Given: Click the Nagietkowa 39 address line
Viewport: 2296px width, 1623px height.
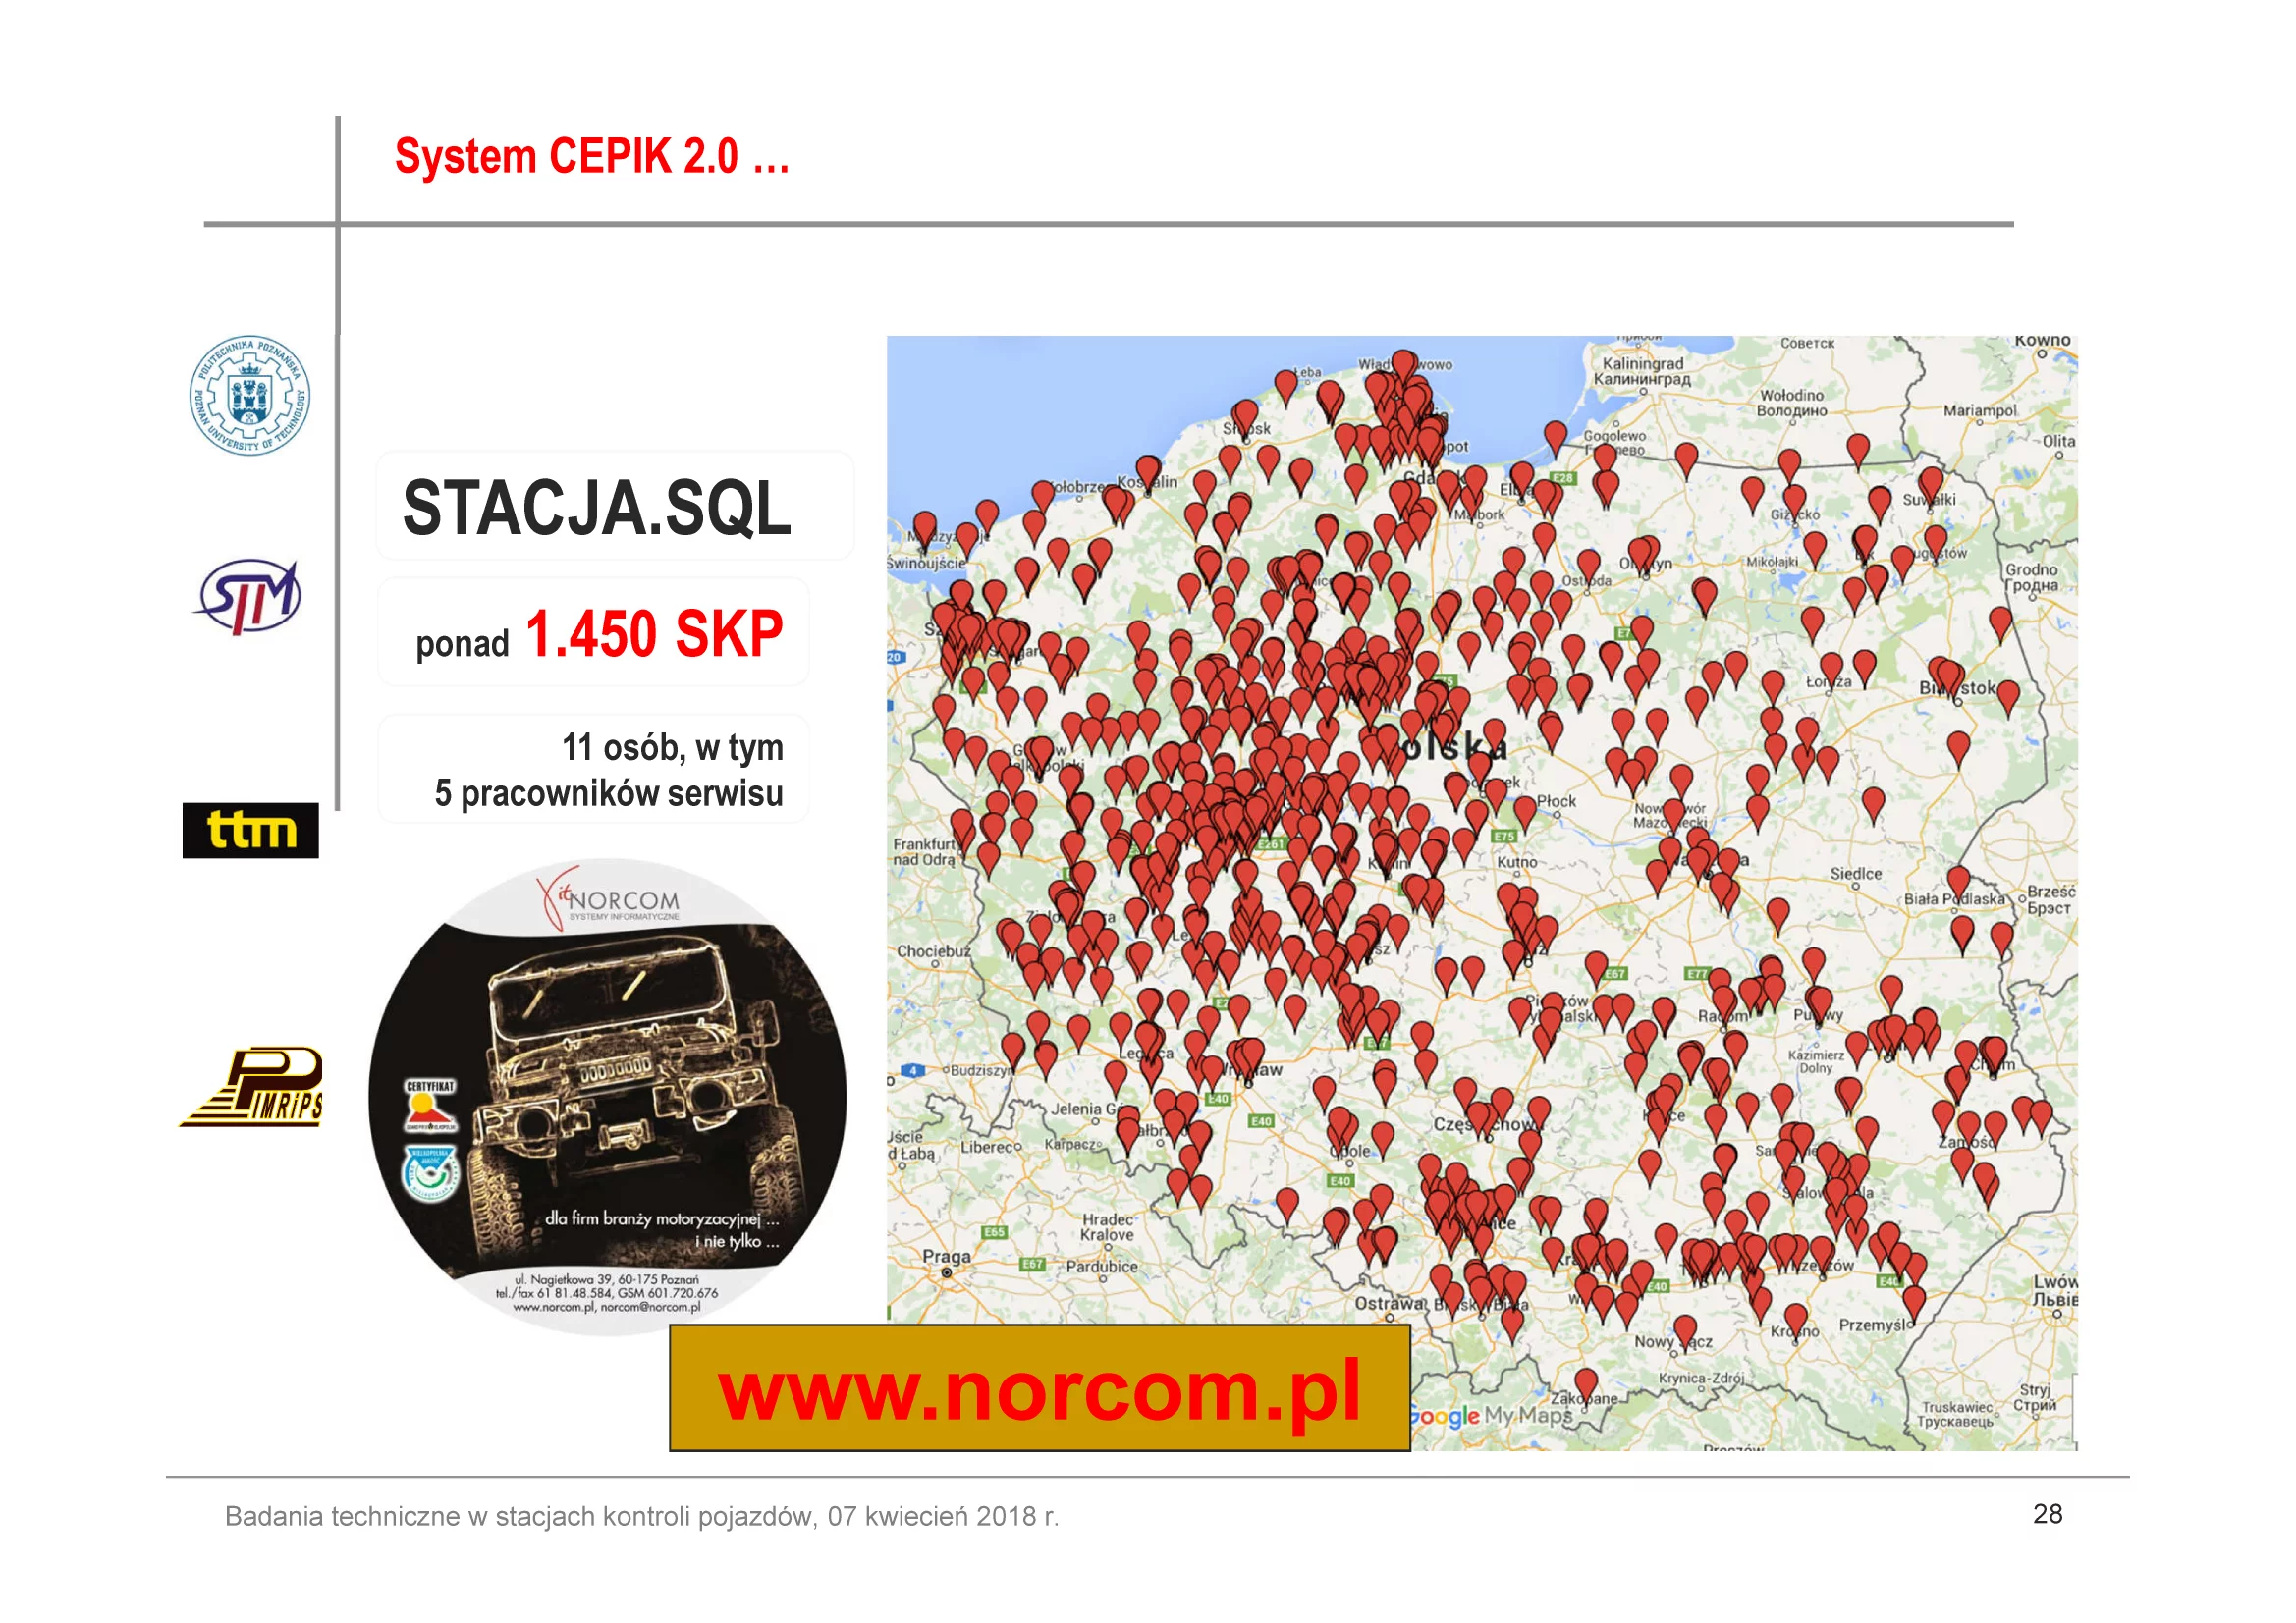Looking at the screenshot, I should pyautogui.click(x=607, y=1279).
